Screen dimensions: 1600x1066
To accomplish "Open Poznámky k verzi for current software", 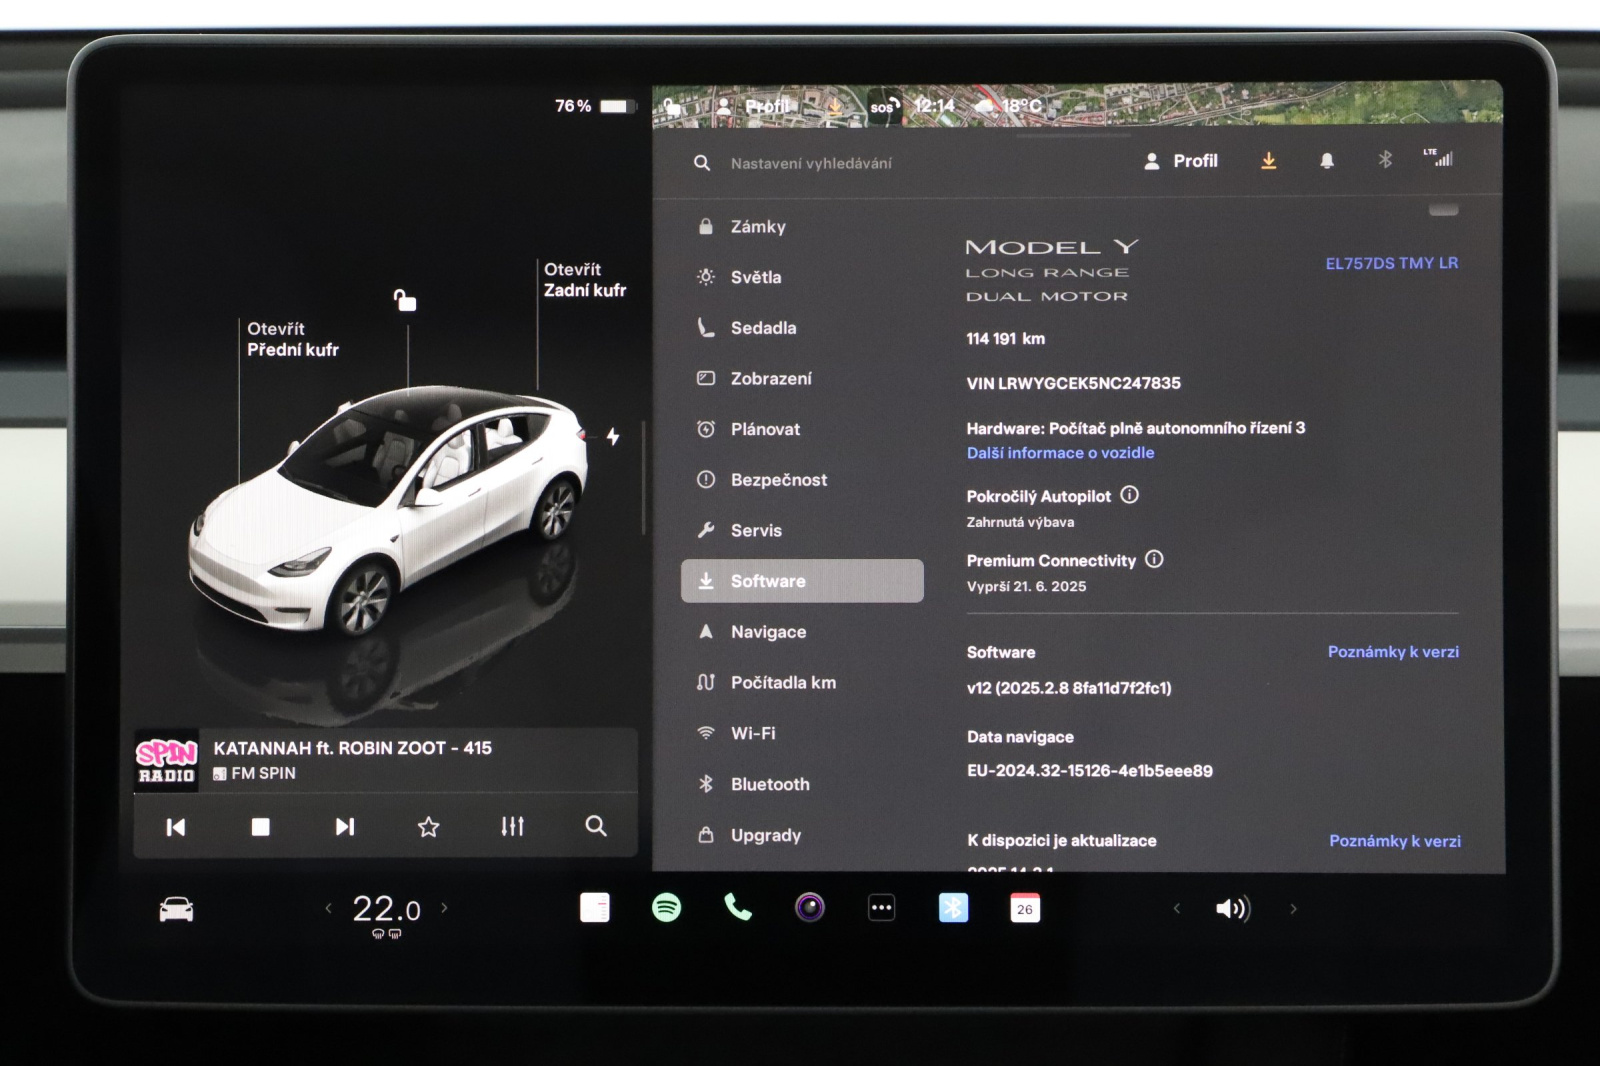I will [x=1393, y=652].
